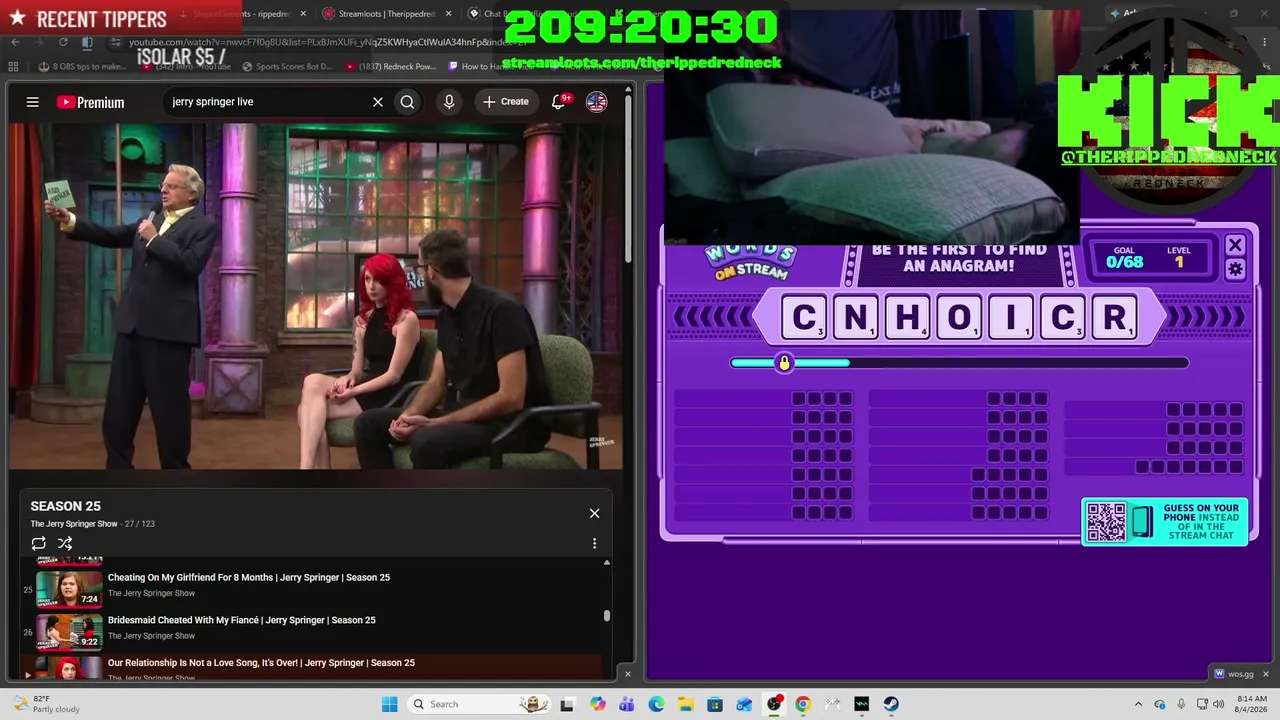The image size is (1280, 720).
Task: Start voice search with the microphone
Action: coord(449,102)
